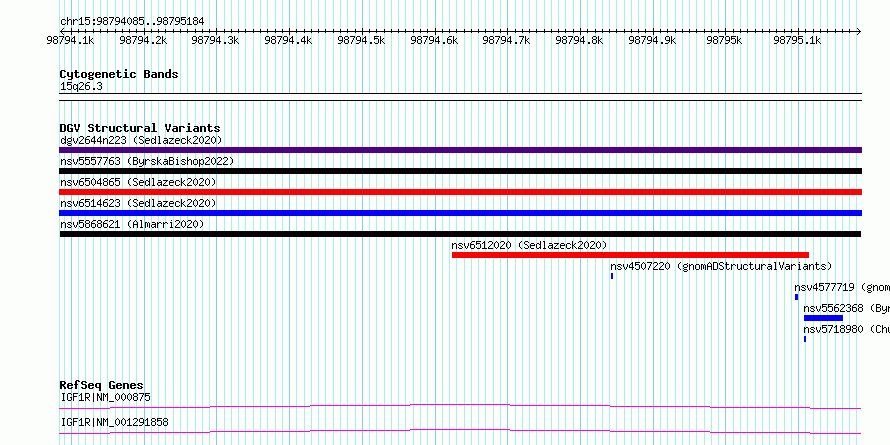Click the IGF1R|NM_000875 gene label
The height and width of the screenshot is (445, 890).
[x=106, y=397]
